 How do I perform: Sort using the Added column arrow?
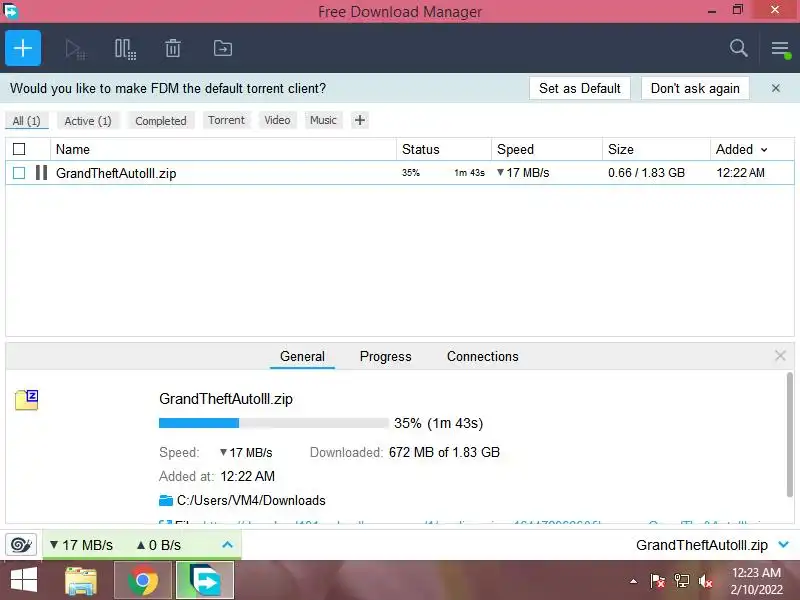tap(764, 149)
